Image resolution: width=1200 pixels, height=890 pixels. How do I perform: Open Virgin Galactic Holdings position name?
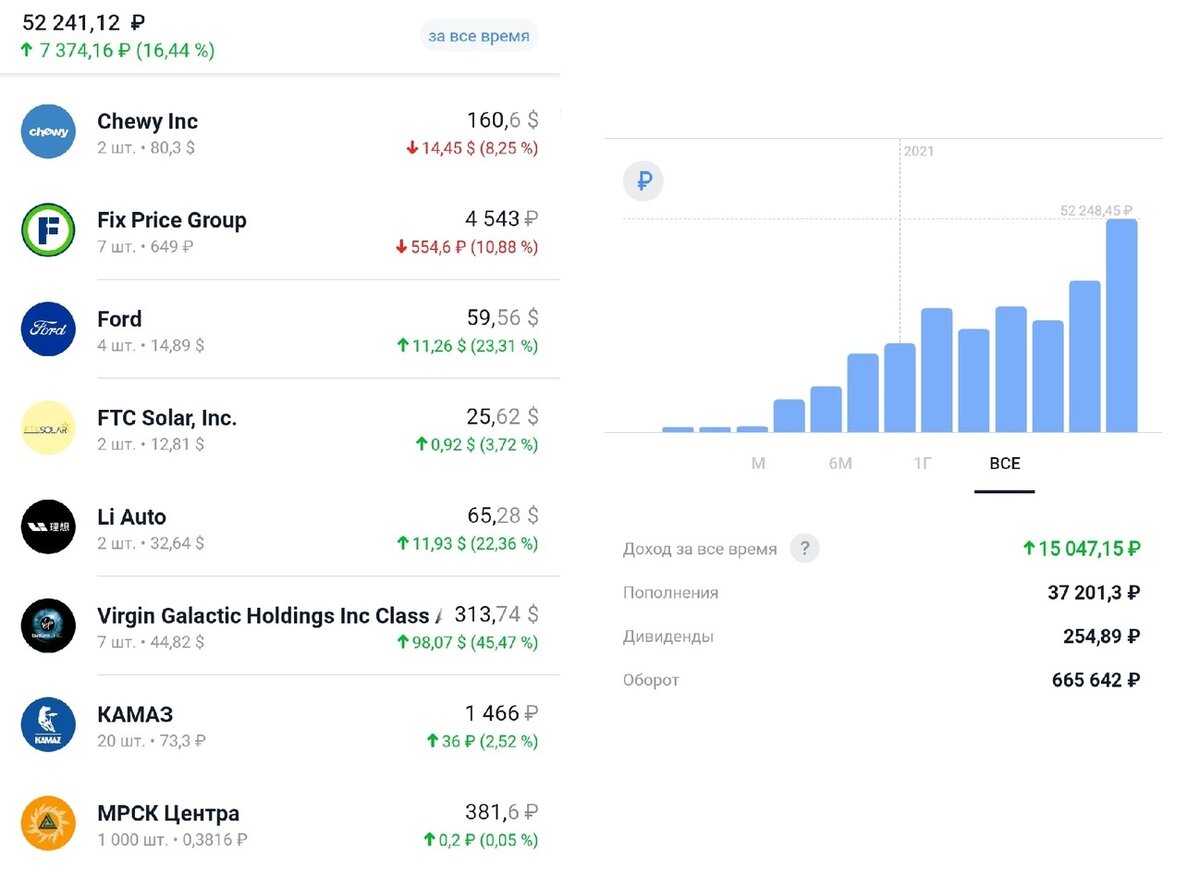point(270,617)
